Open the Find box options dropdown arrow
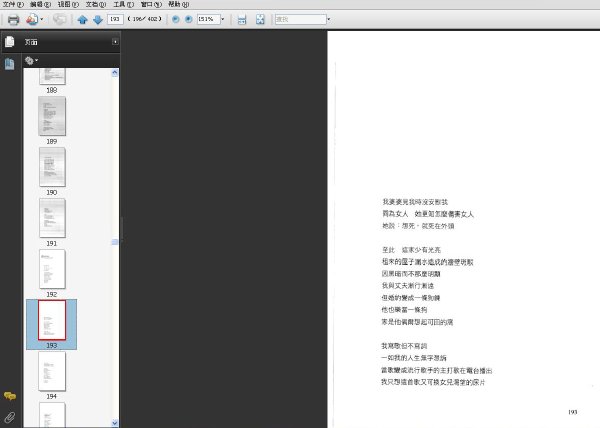 tap(329, 19)
